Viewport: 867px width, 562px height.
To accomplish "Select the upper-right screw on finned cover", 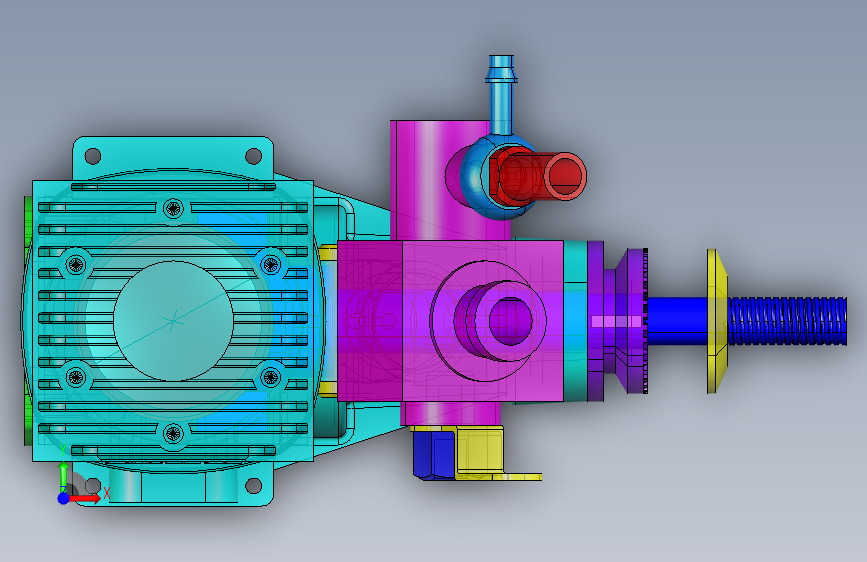I will 271,264.
